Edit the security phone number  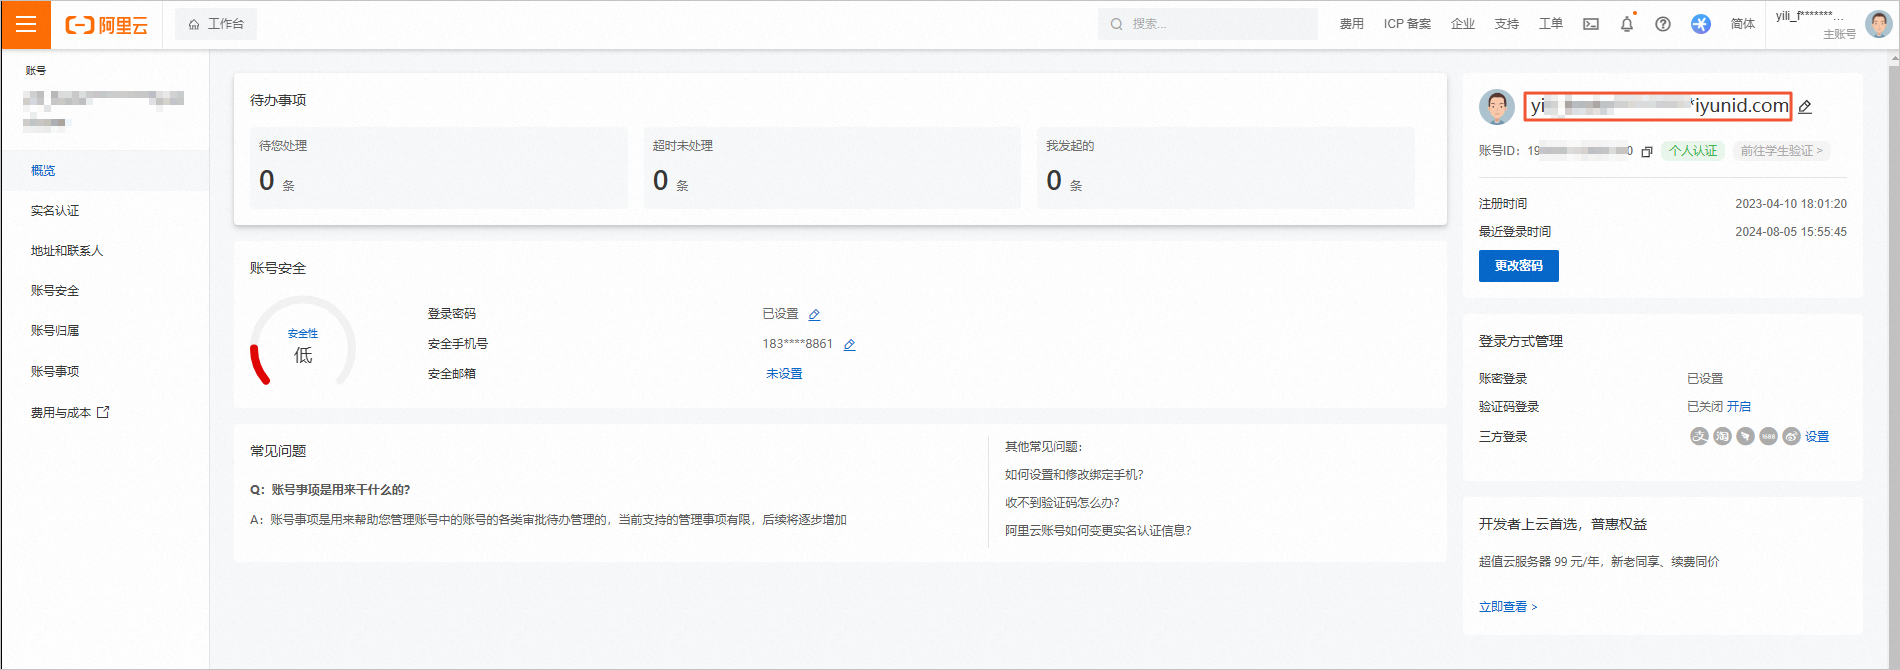(849, 345)
